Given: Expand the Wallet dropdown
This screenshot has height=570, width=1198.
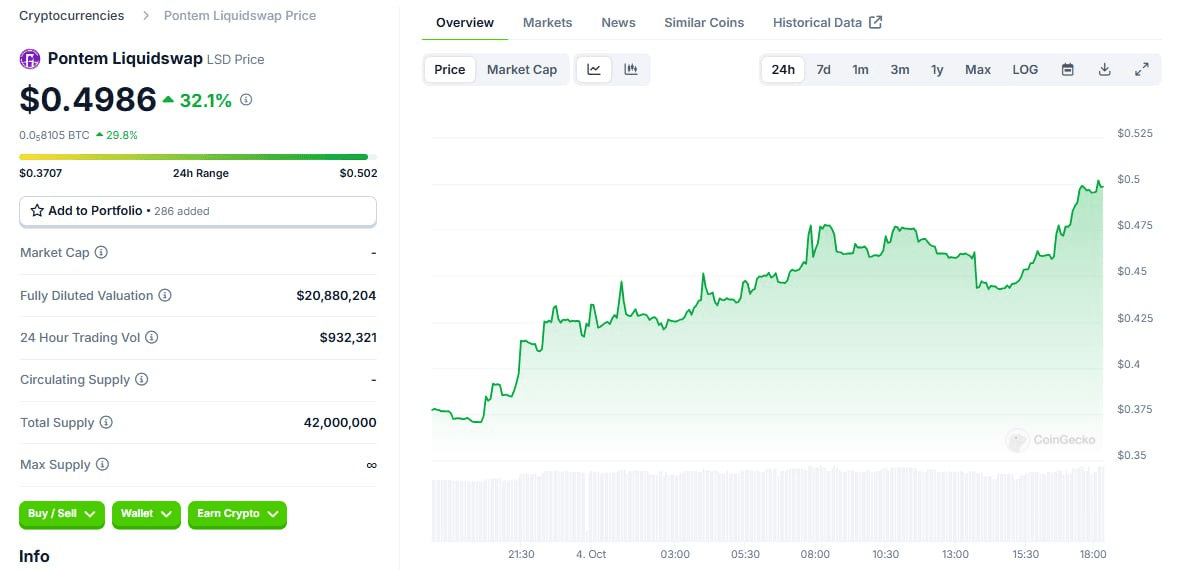Looking at the screenshot, I should click(146, 514).
